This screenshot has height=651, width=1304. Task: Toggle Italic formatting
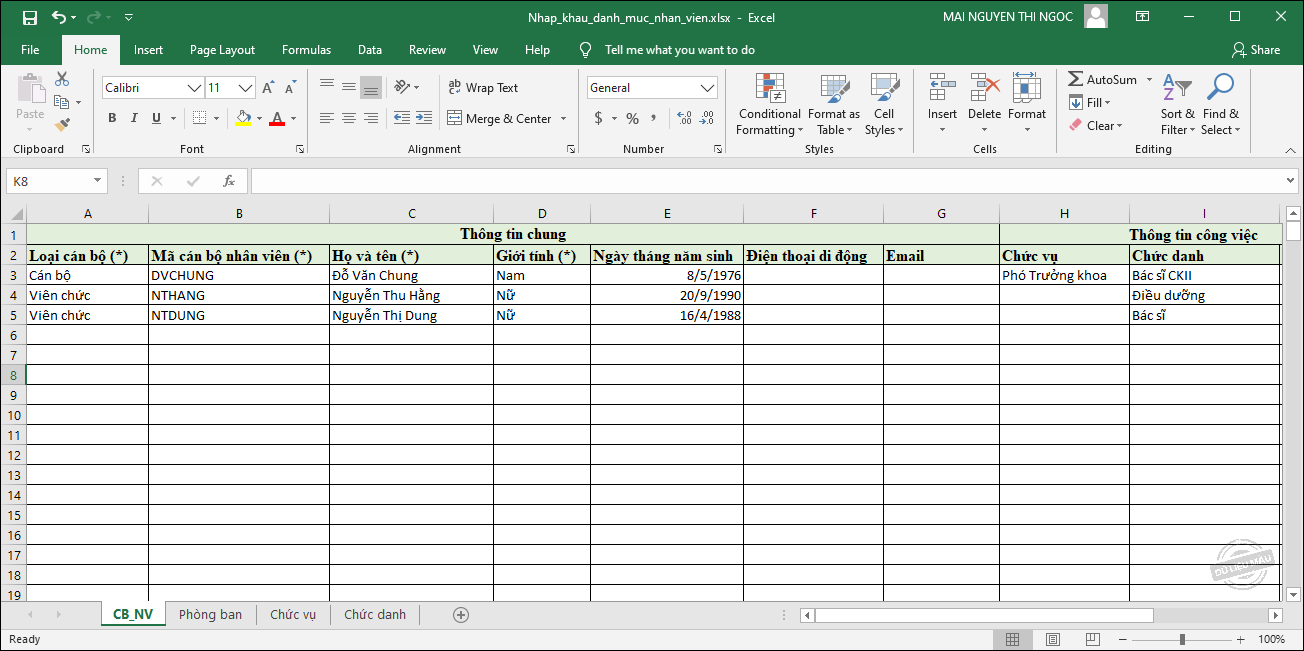(134, 118)
